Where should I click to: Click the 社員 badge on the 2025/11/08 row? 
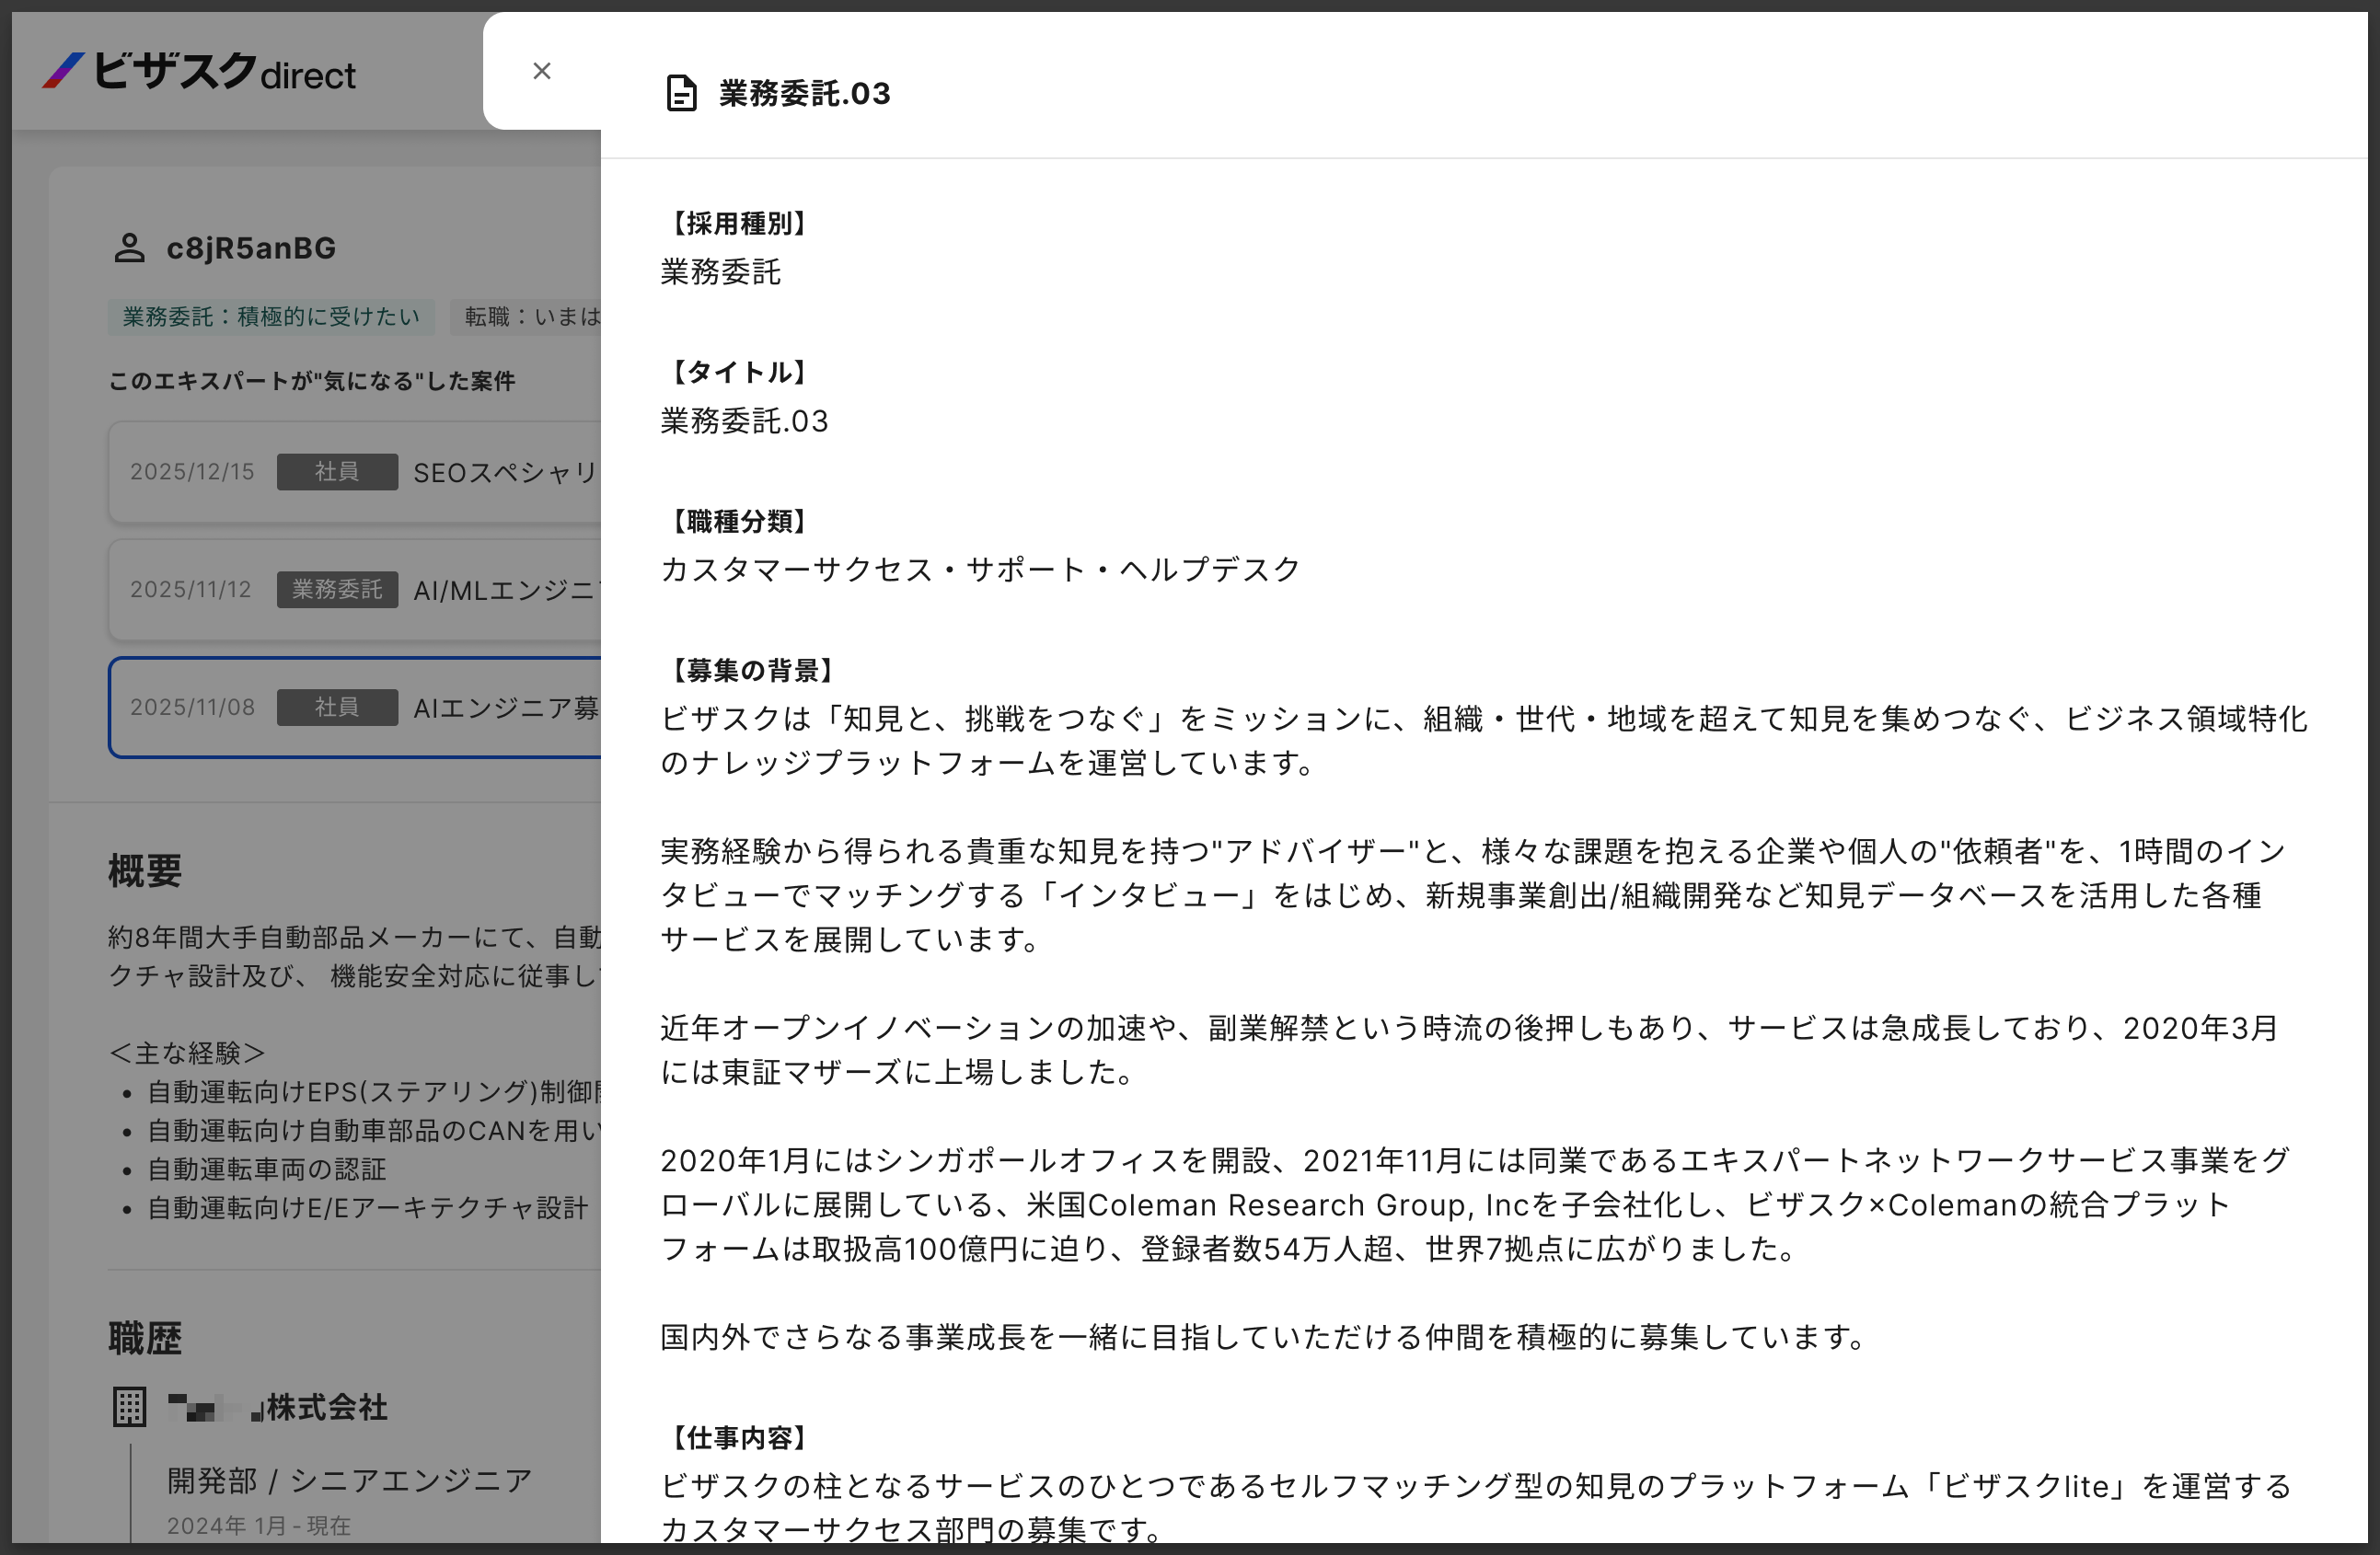point(337,708)
